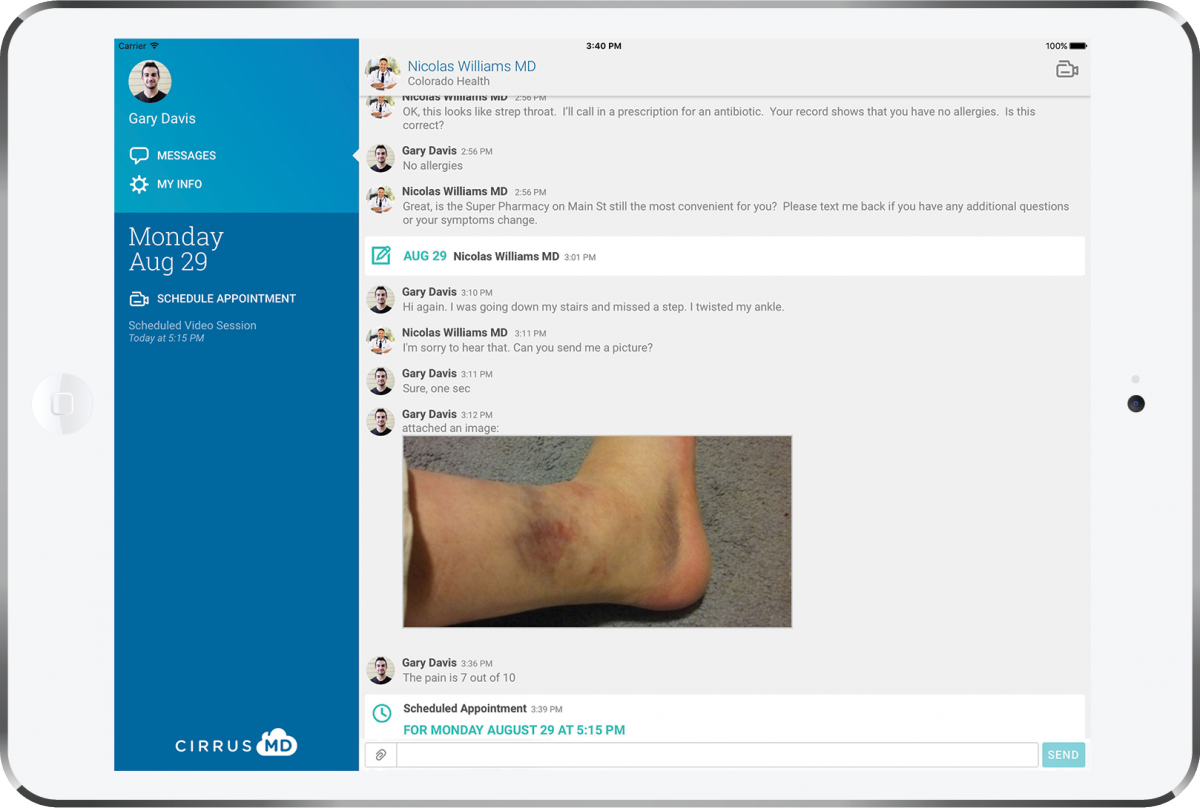This screenshot has width=1200, height=808.
Task: Open 'FOR MONDAY AUGUST 29 AT 5:15 PM' appointment
Action: click(x=514, y=730)
